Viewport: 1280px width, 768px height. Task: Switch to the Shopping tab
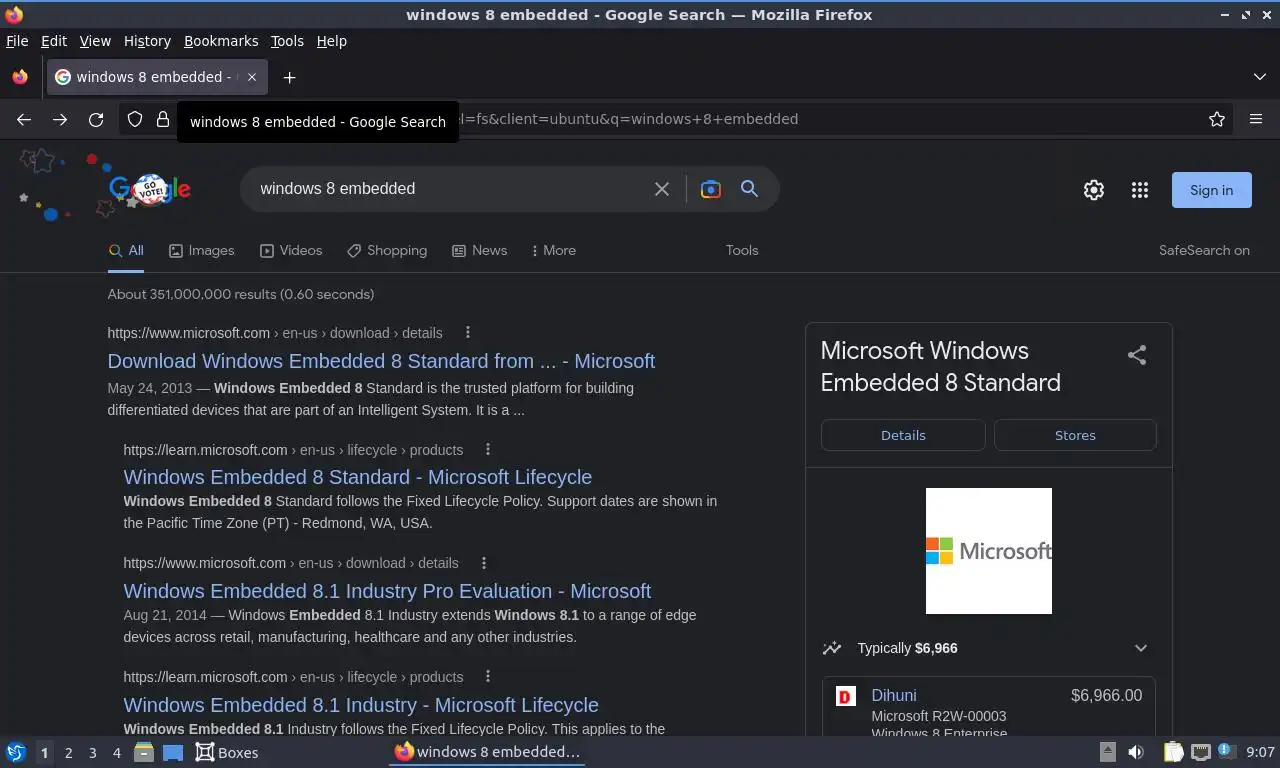[387, 251]
